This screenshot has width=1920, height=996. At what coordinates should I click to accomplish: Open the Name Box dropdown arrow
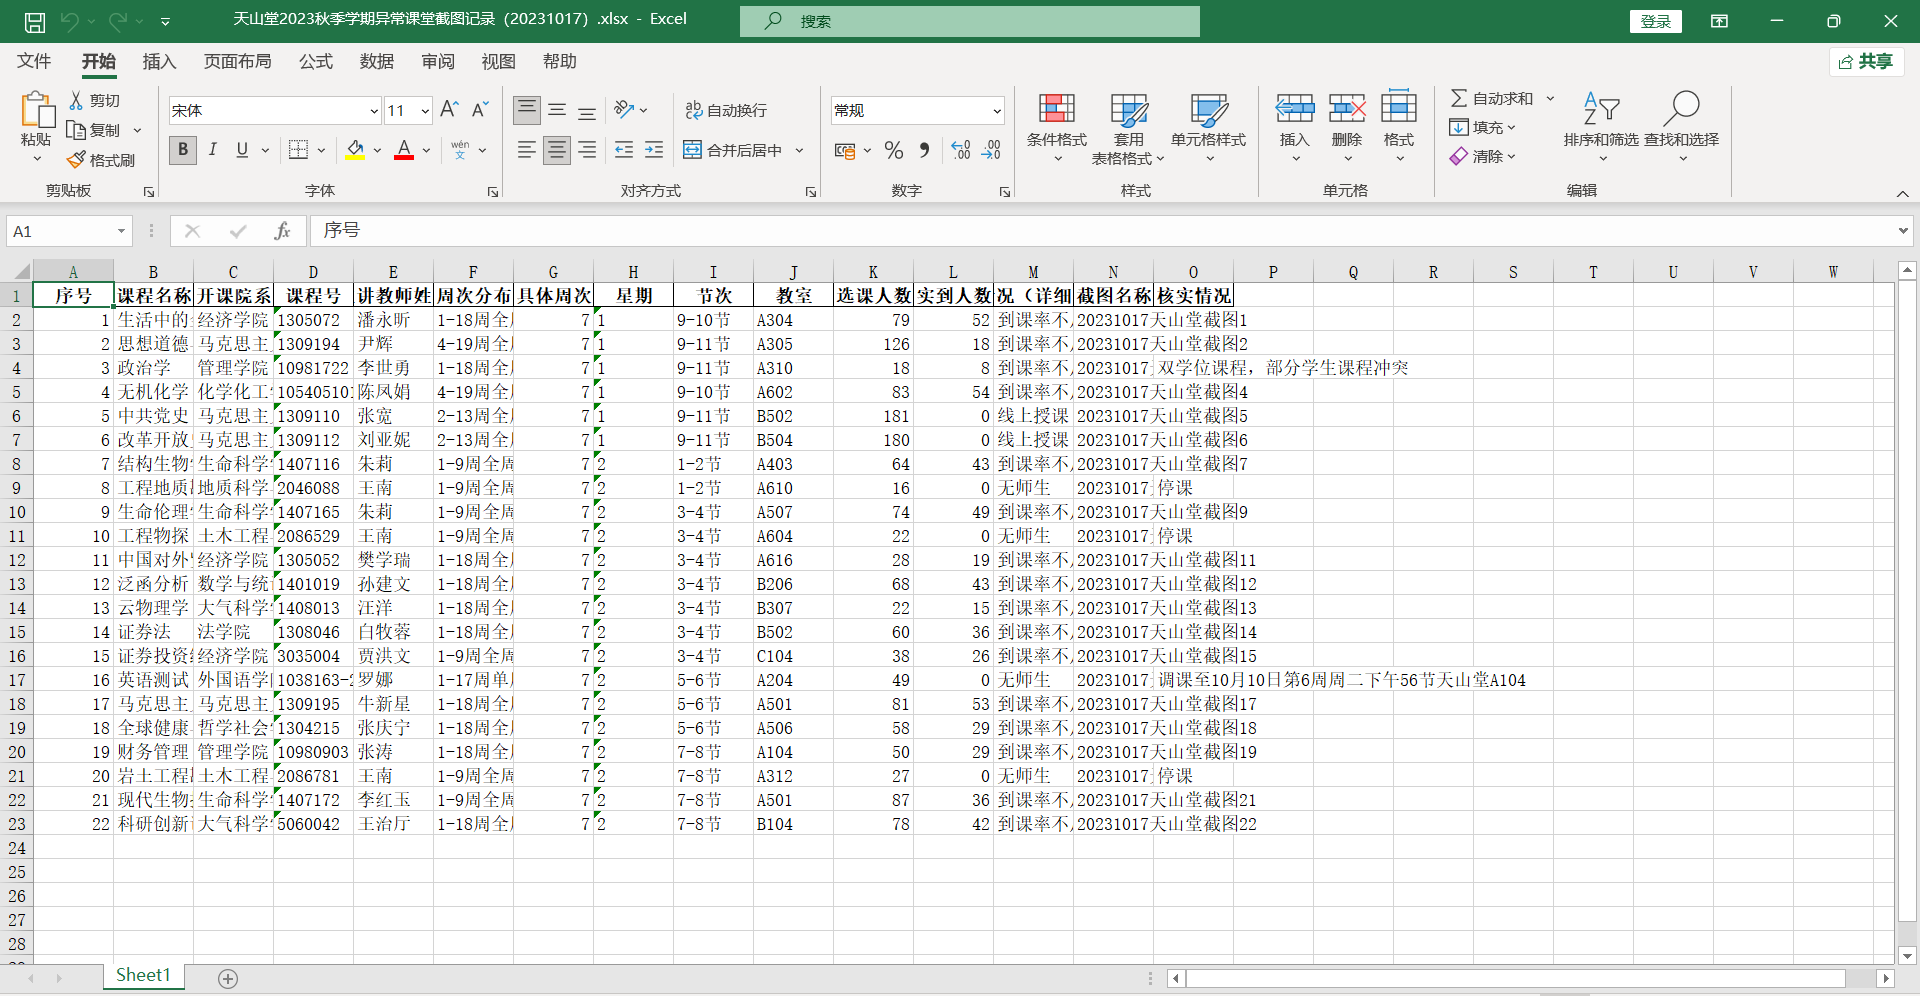click(x=122, y=231)
